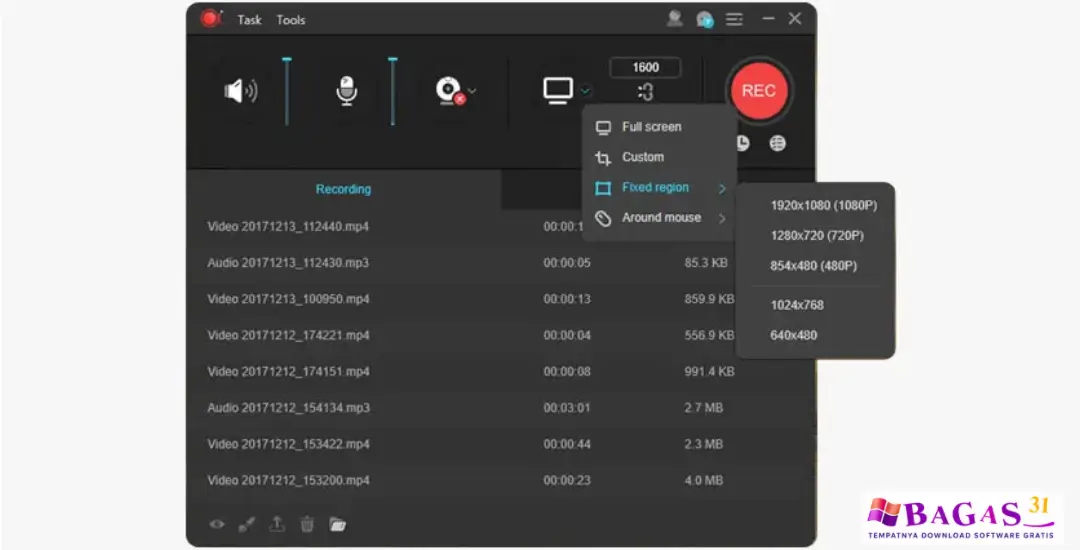This screenshot has width=1080, height=550.
Task: Toggle system sound speaker icon
Action: [x=240, y=91]
